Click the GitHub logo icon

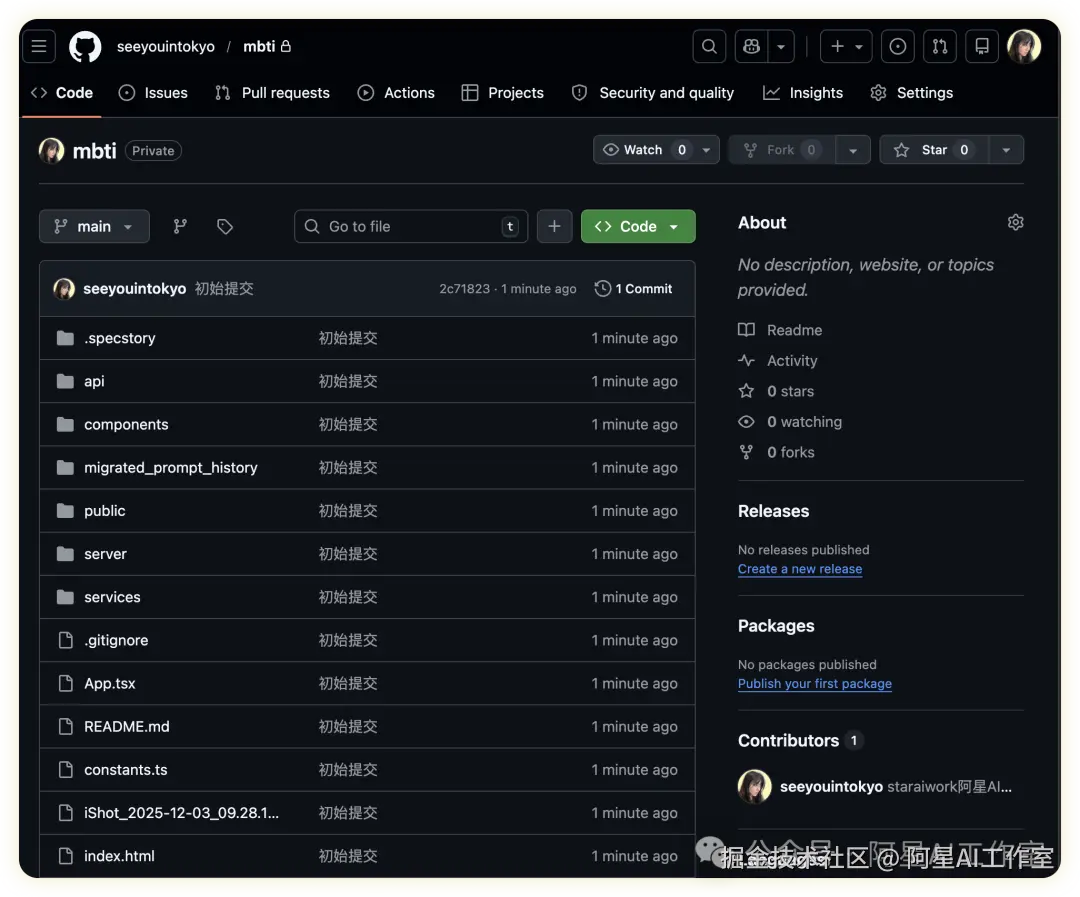click(85, 46)
